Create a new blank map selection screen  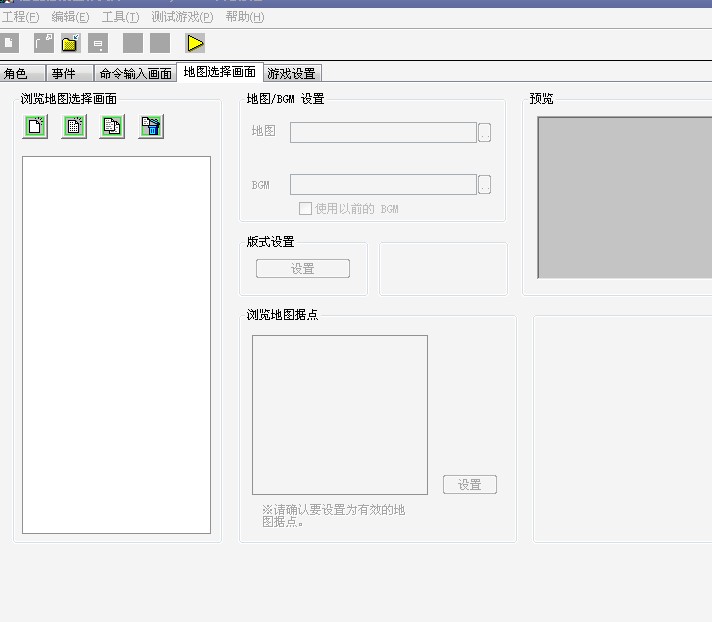click(35, 126)
